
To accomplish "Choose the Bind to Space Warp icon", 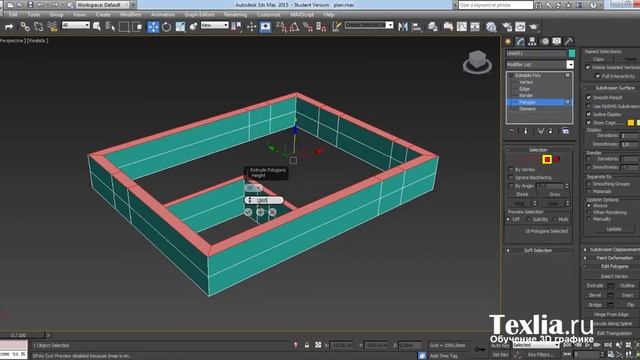I will (52, 27).
